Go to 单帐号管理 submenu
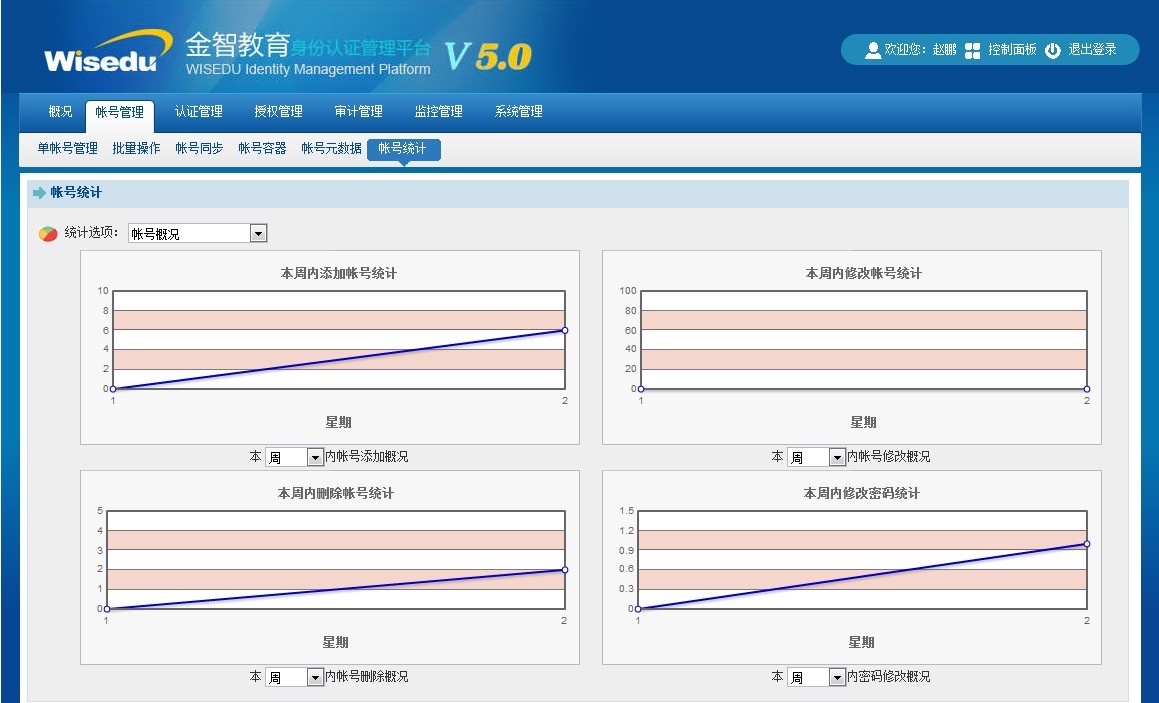This screenshot has height=703, width=1159. (67, 149)
